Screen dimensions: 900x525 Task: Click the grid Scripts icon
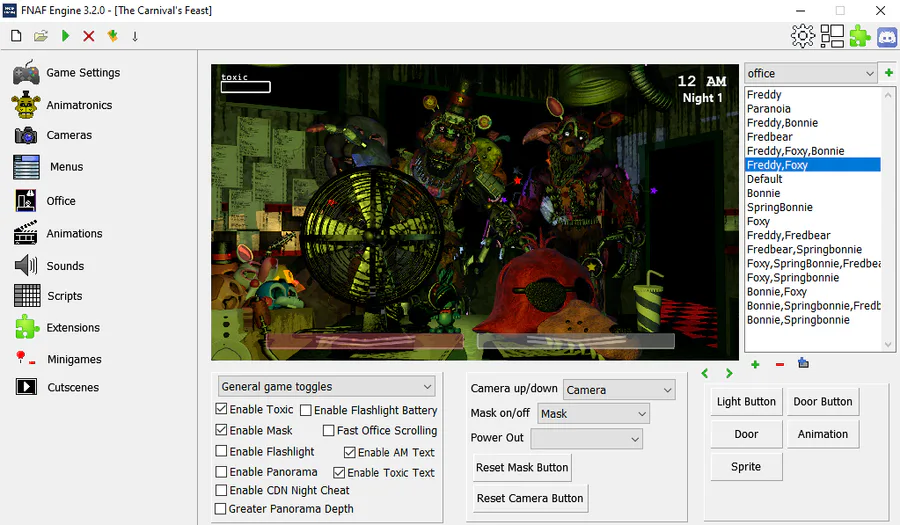click(27, 295)
